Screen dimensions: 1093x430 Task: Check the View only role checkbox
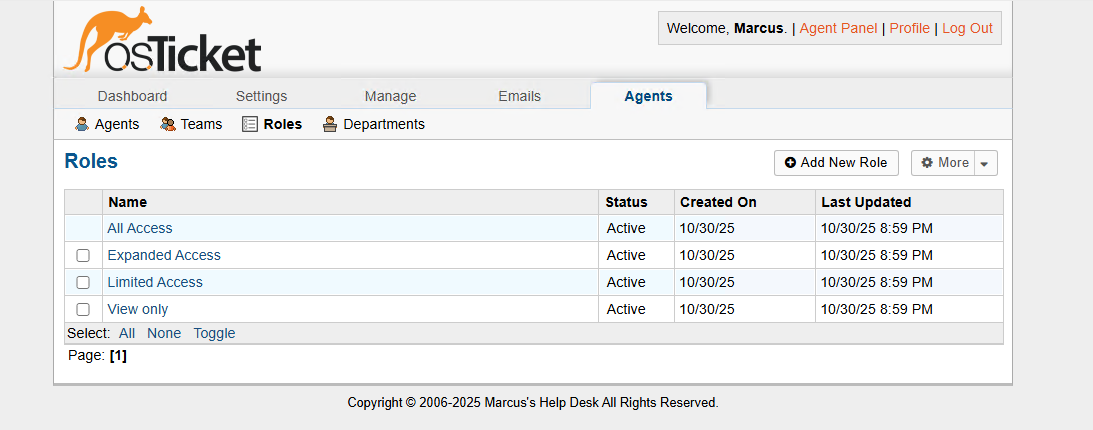point(83,310)
